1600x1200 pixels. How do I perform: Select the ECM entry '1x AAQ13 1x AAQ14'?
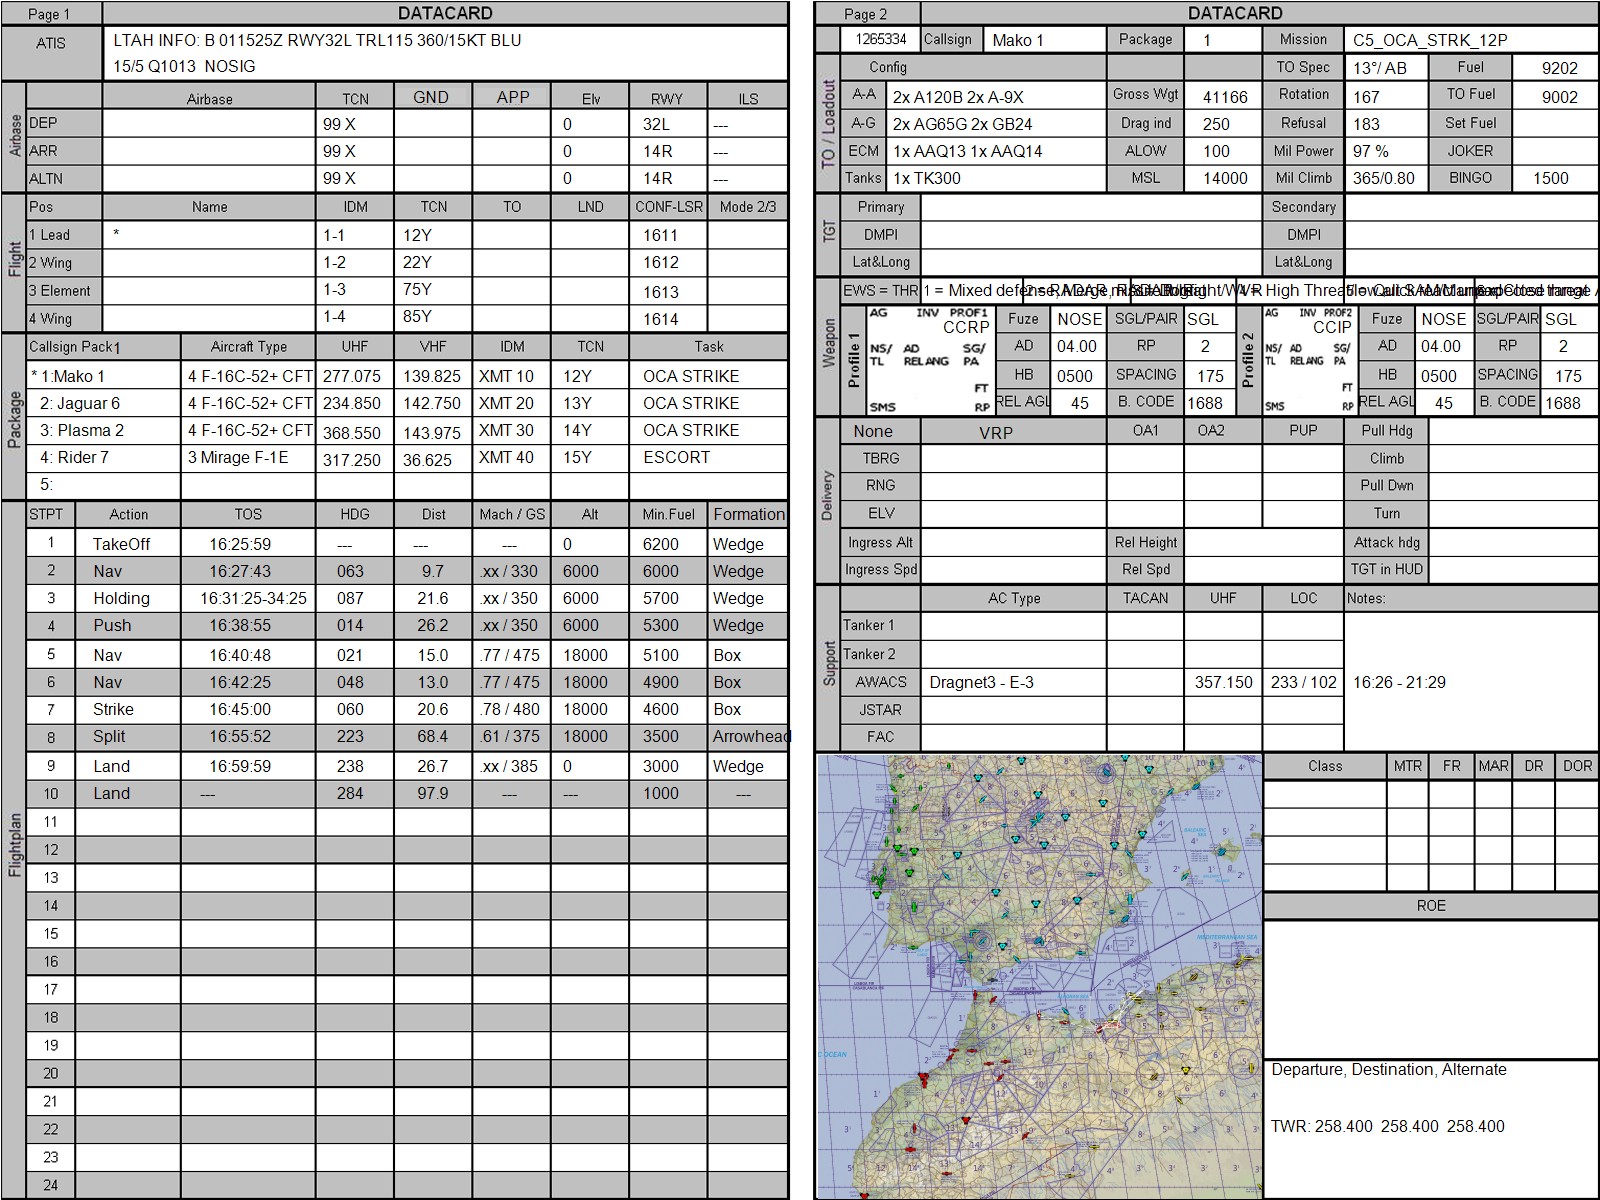[x=967, y=152]
